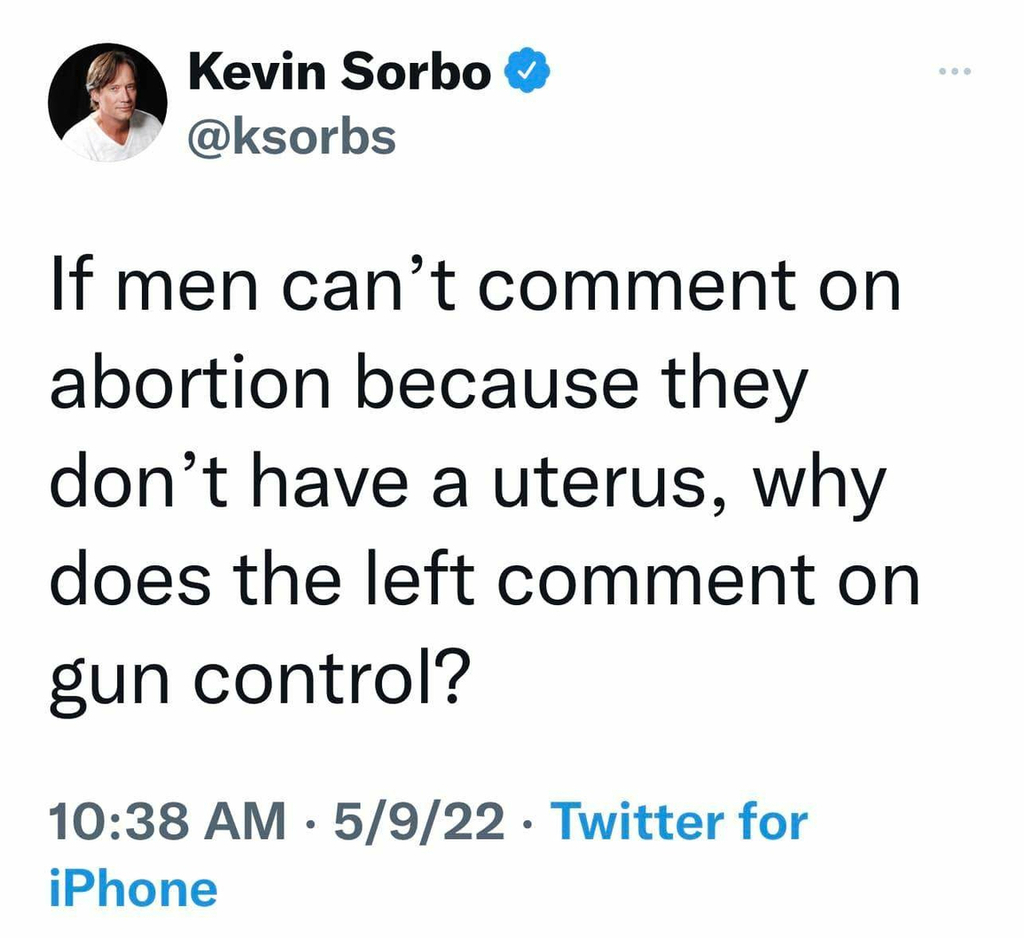Click the word "they" in the tweet
Image resolution: width=1024 pixels, height=938 pixels.
(741, 384)
